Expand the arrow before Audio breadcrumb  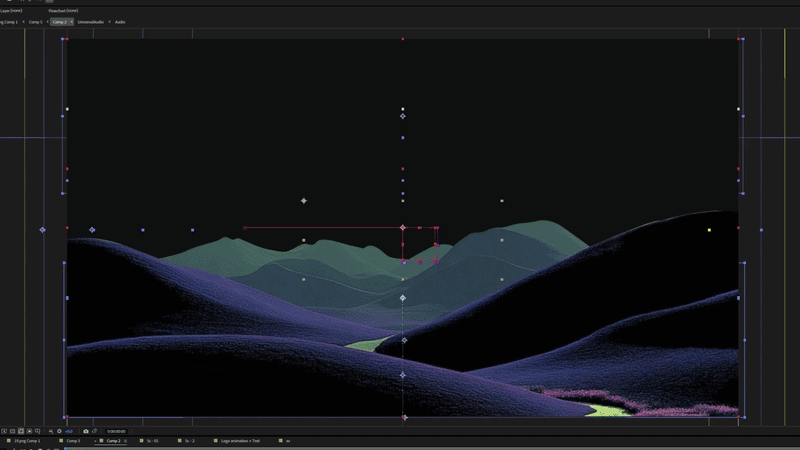coord(109,22)
